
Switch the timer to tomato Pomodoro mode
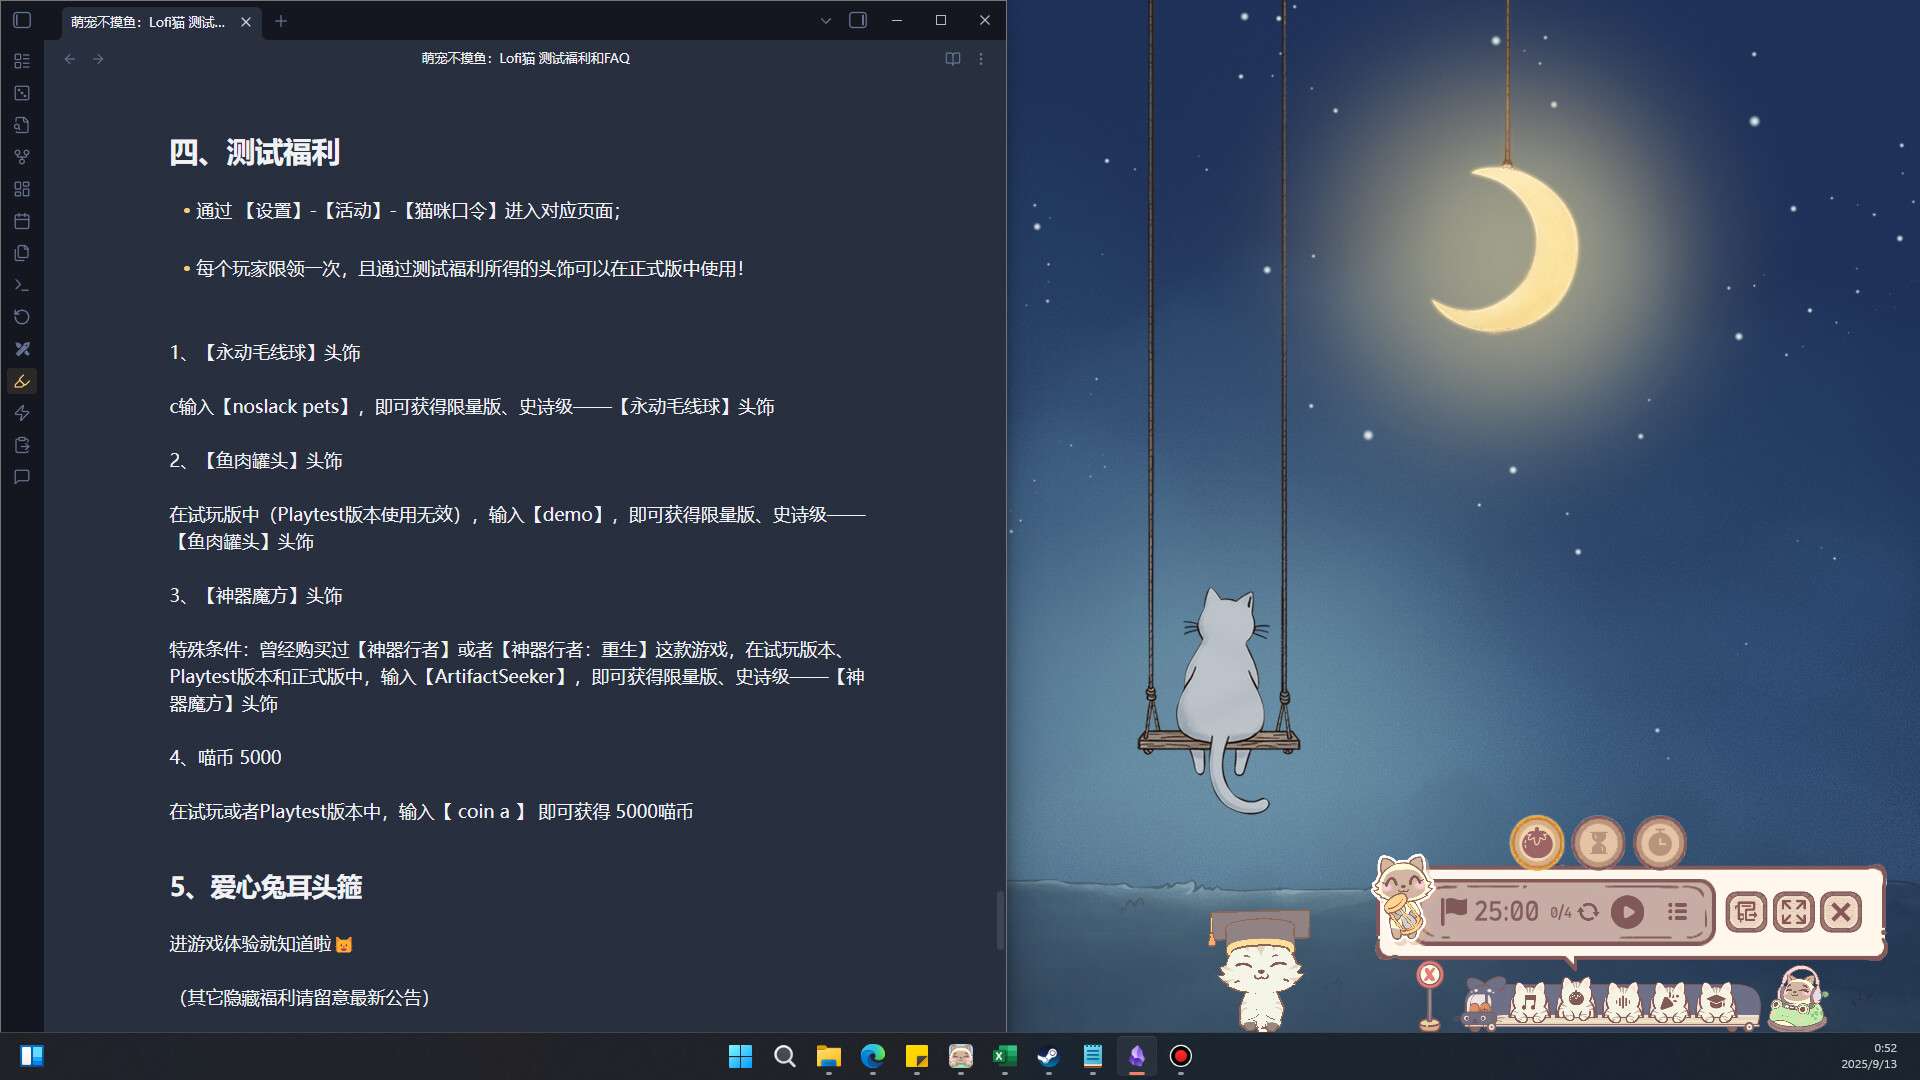point(1538,840)
